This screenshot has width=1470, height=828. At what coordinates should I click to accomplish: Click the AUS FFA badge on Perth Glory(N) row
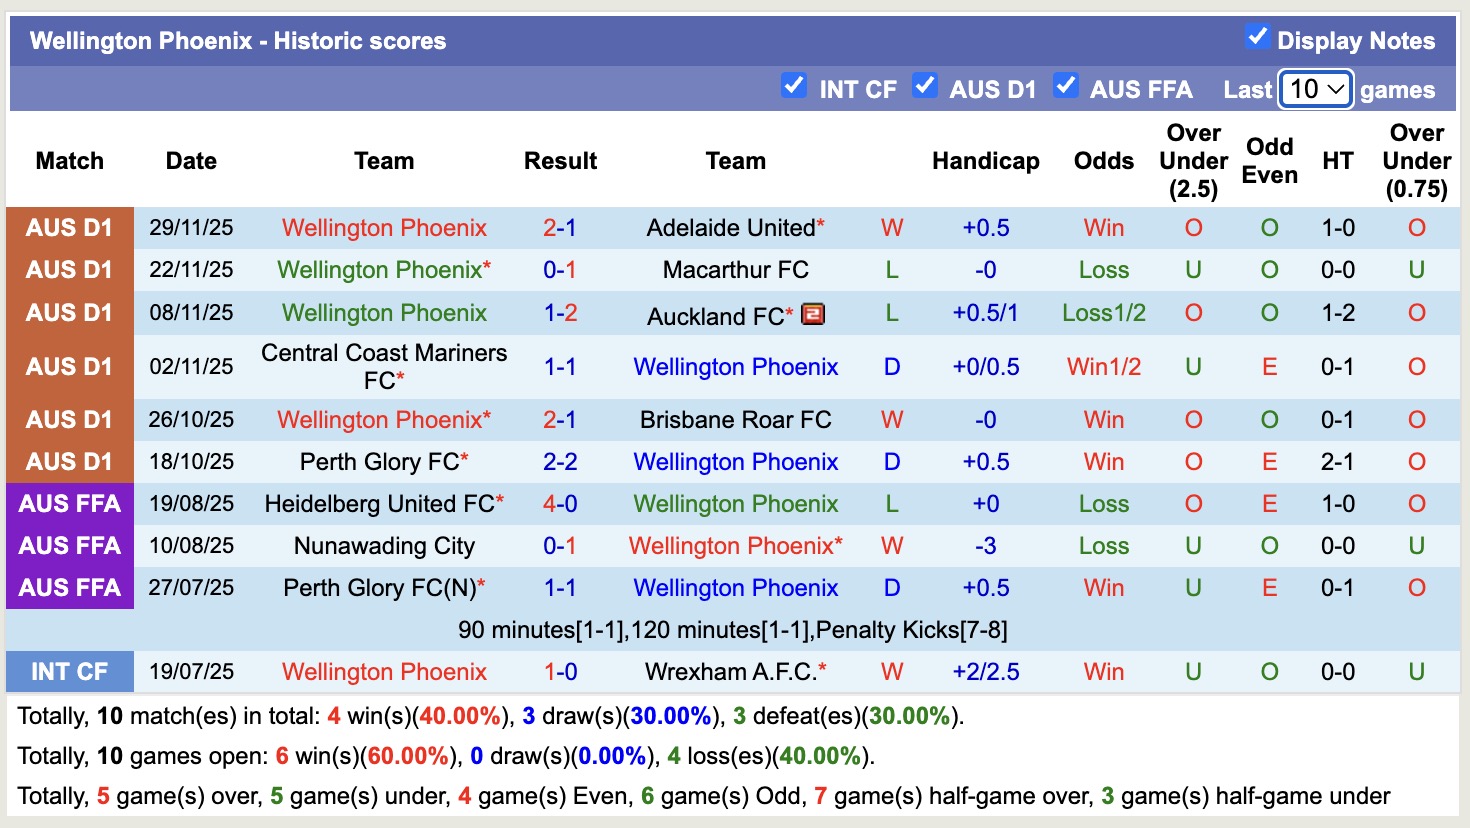click(x=69, y=588)
